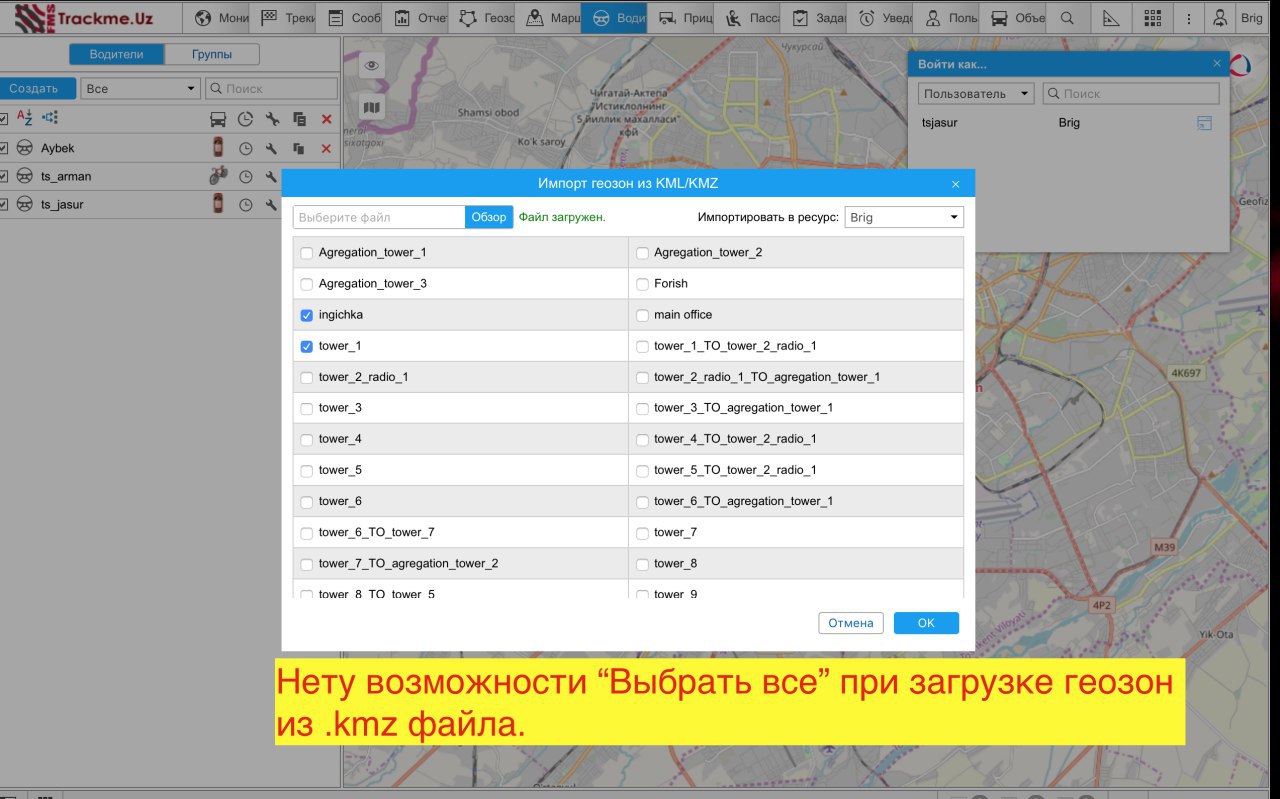Enable the tower_3 geofence checkbox
The width and height of the screenshot is (1280, 799).
(307, 408)
